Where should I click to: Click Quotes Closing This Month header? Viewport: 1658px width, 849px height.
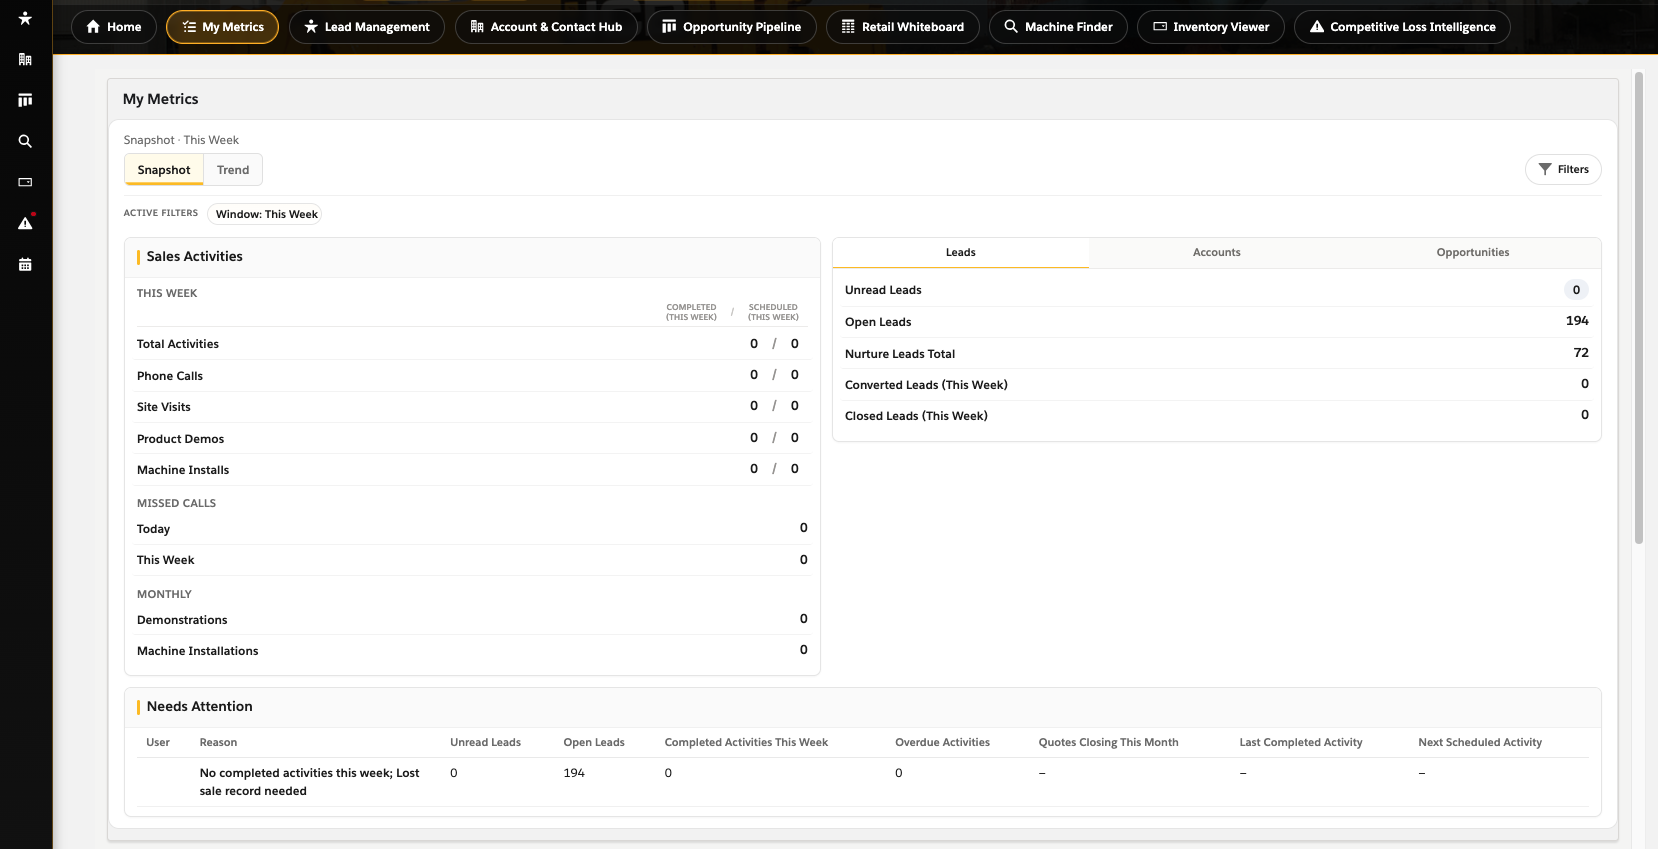1108,742
